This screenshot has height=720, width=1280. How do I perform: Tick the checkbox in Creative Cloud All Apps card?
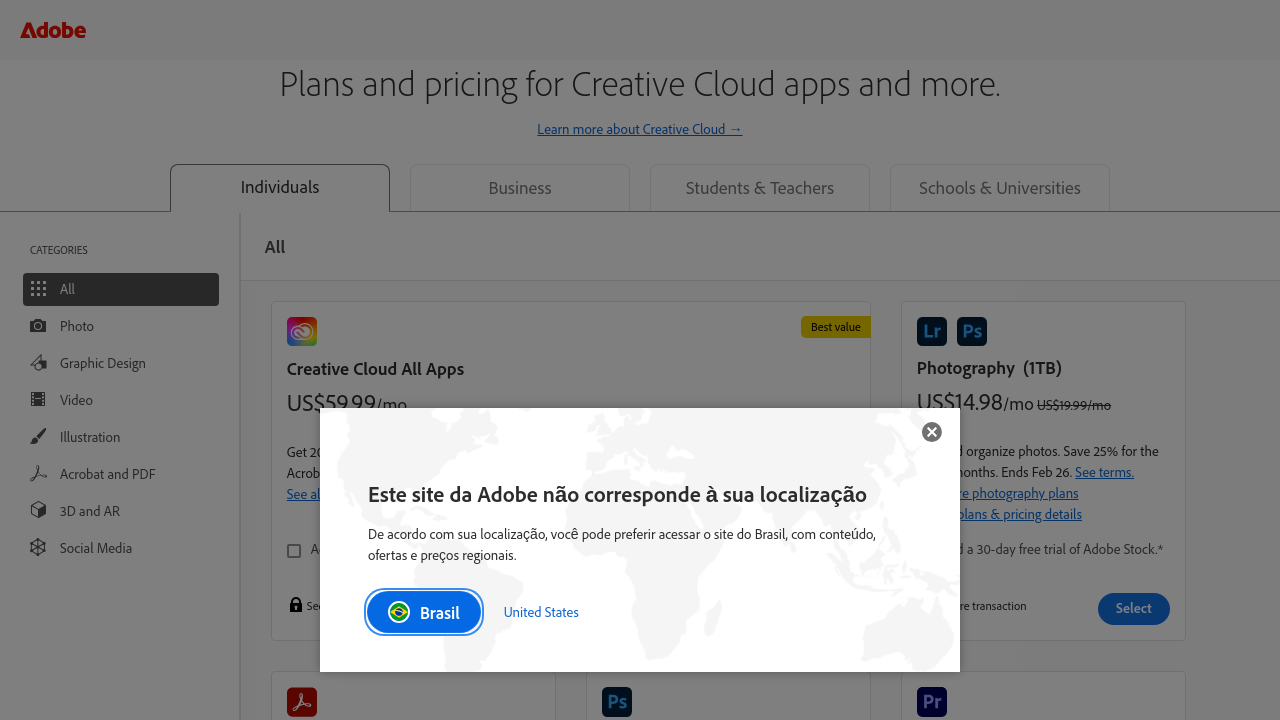pyautogui.click(x=294, y=551)
